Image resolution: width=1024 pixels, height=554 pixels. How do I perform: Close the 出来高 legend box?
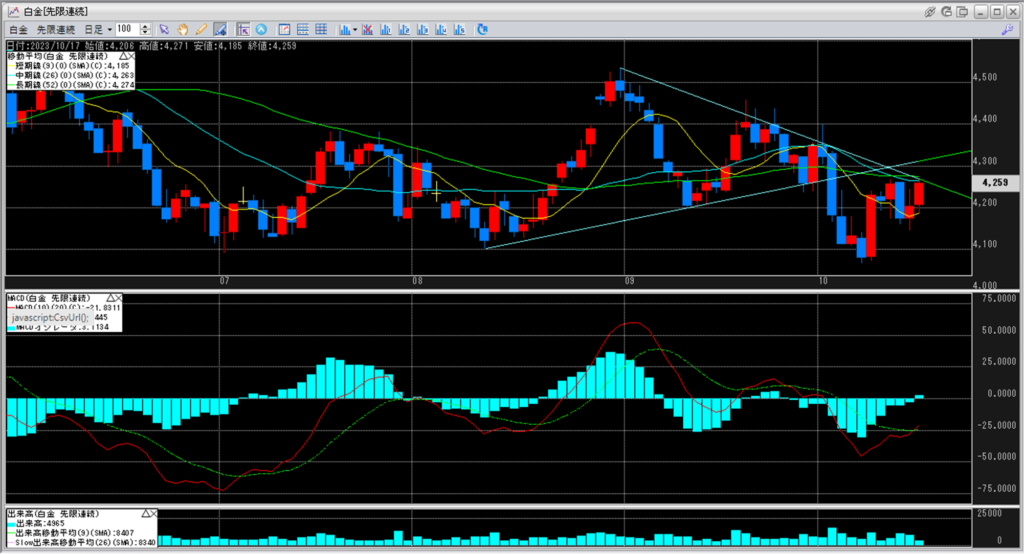153,513
